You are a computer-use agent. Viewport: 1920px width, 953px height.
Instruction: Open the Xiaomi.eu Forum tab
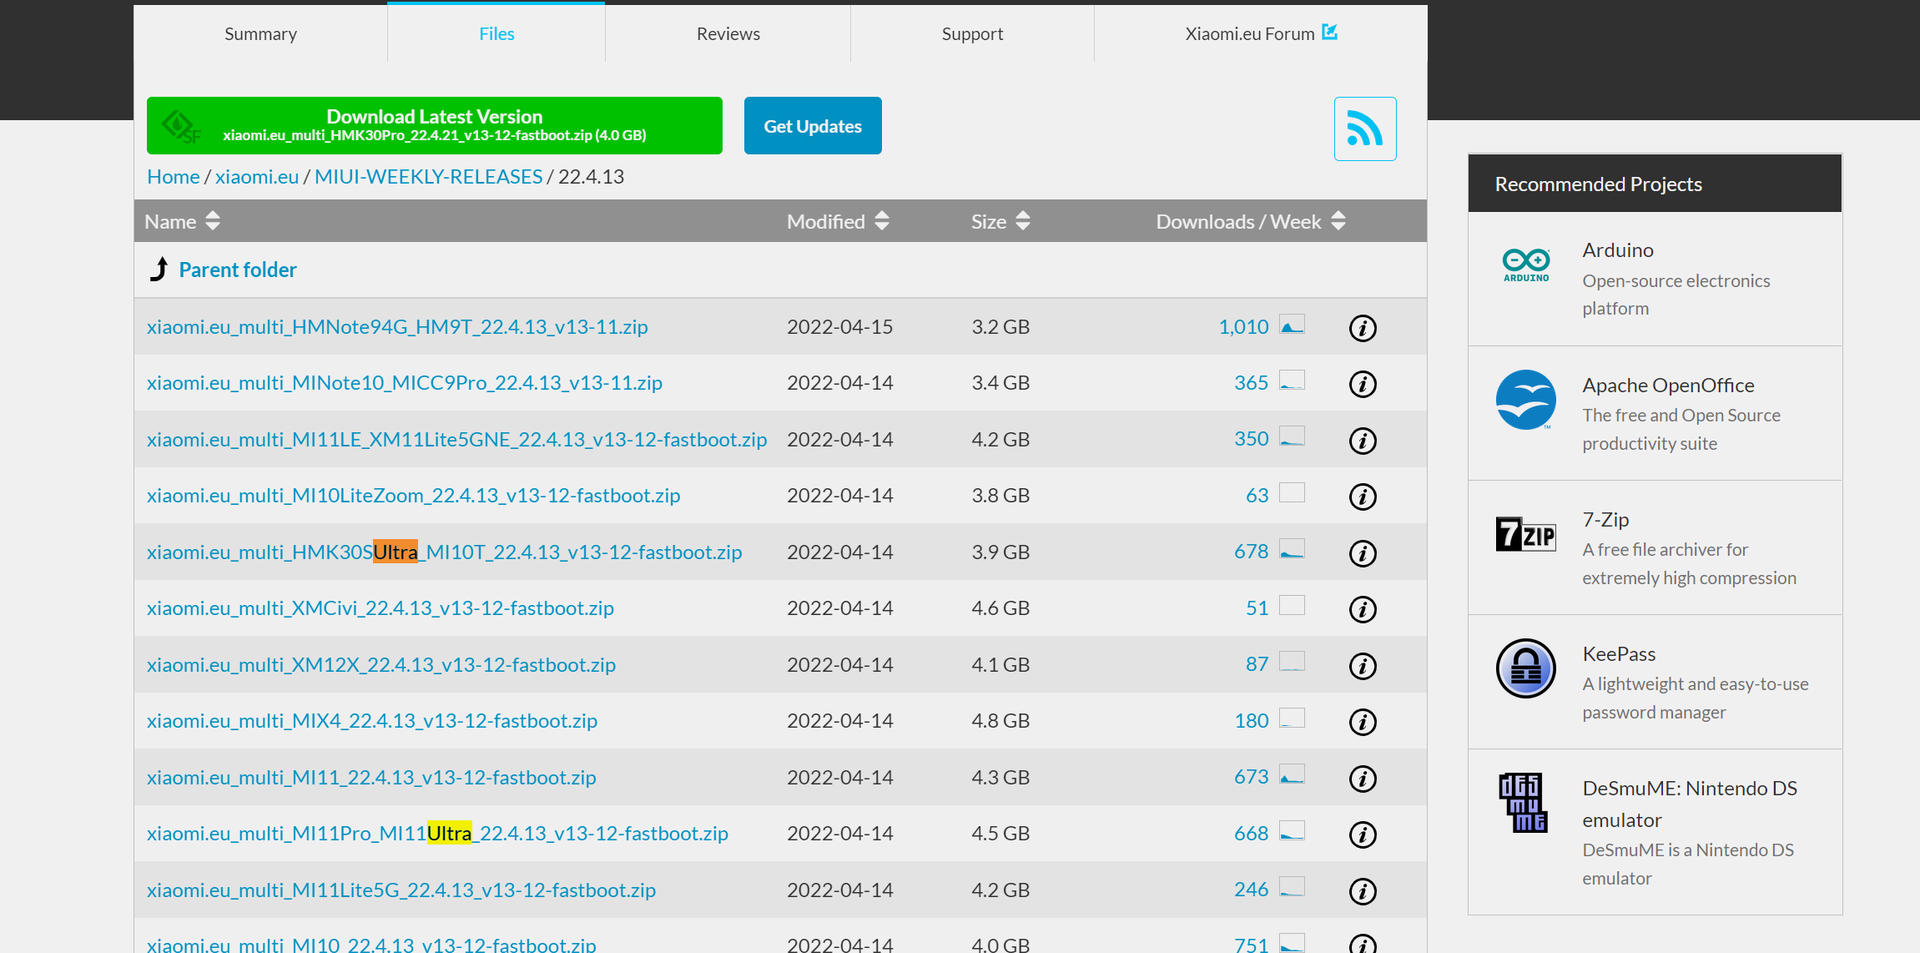(1261, 34)
